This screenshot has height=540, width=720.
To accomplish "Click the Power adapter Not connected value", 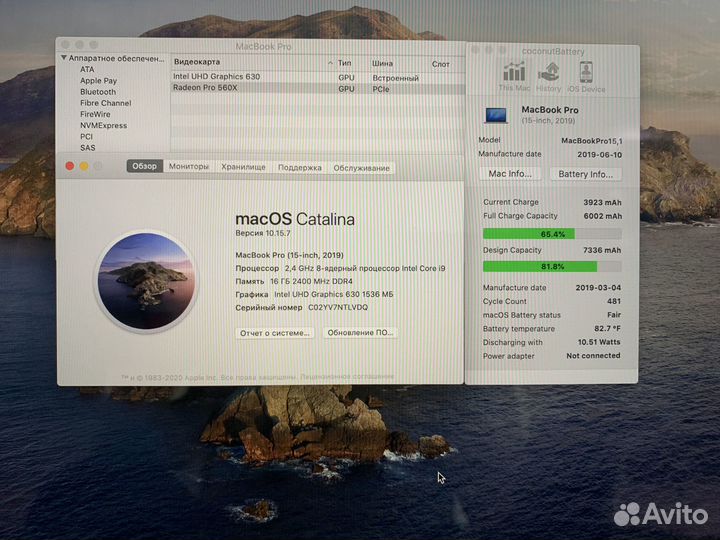I will pyautogui.click(x=593, y=356).
